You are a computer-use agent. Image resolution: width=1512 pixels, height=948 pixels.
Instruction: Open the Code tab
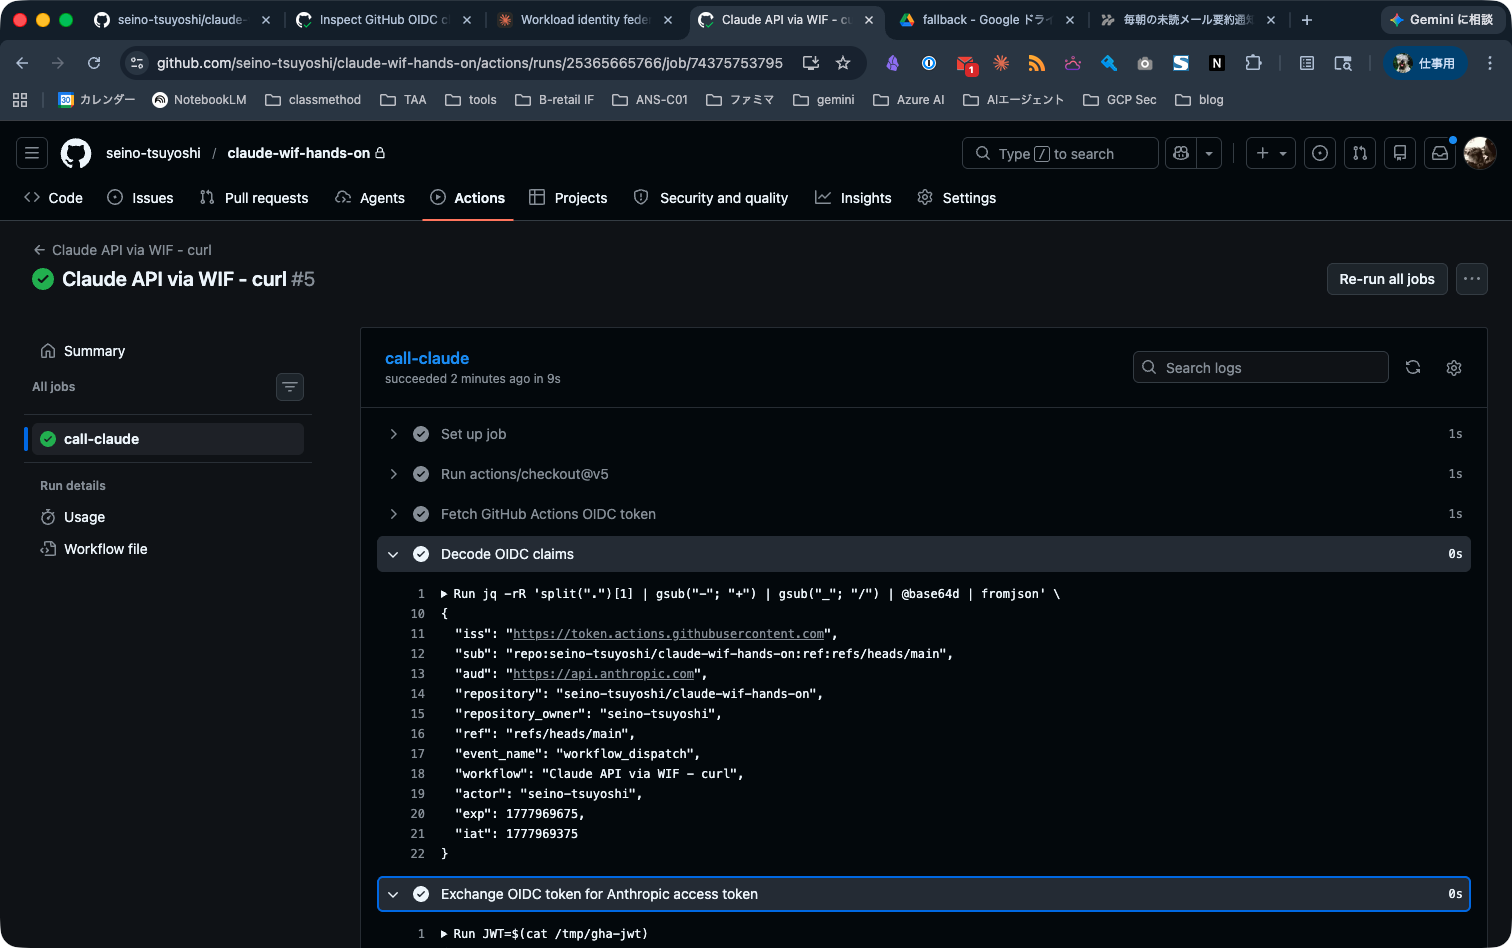[x=54, y=198]
